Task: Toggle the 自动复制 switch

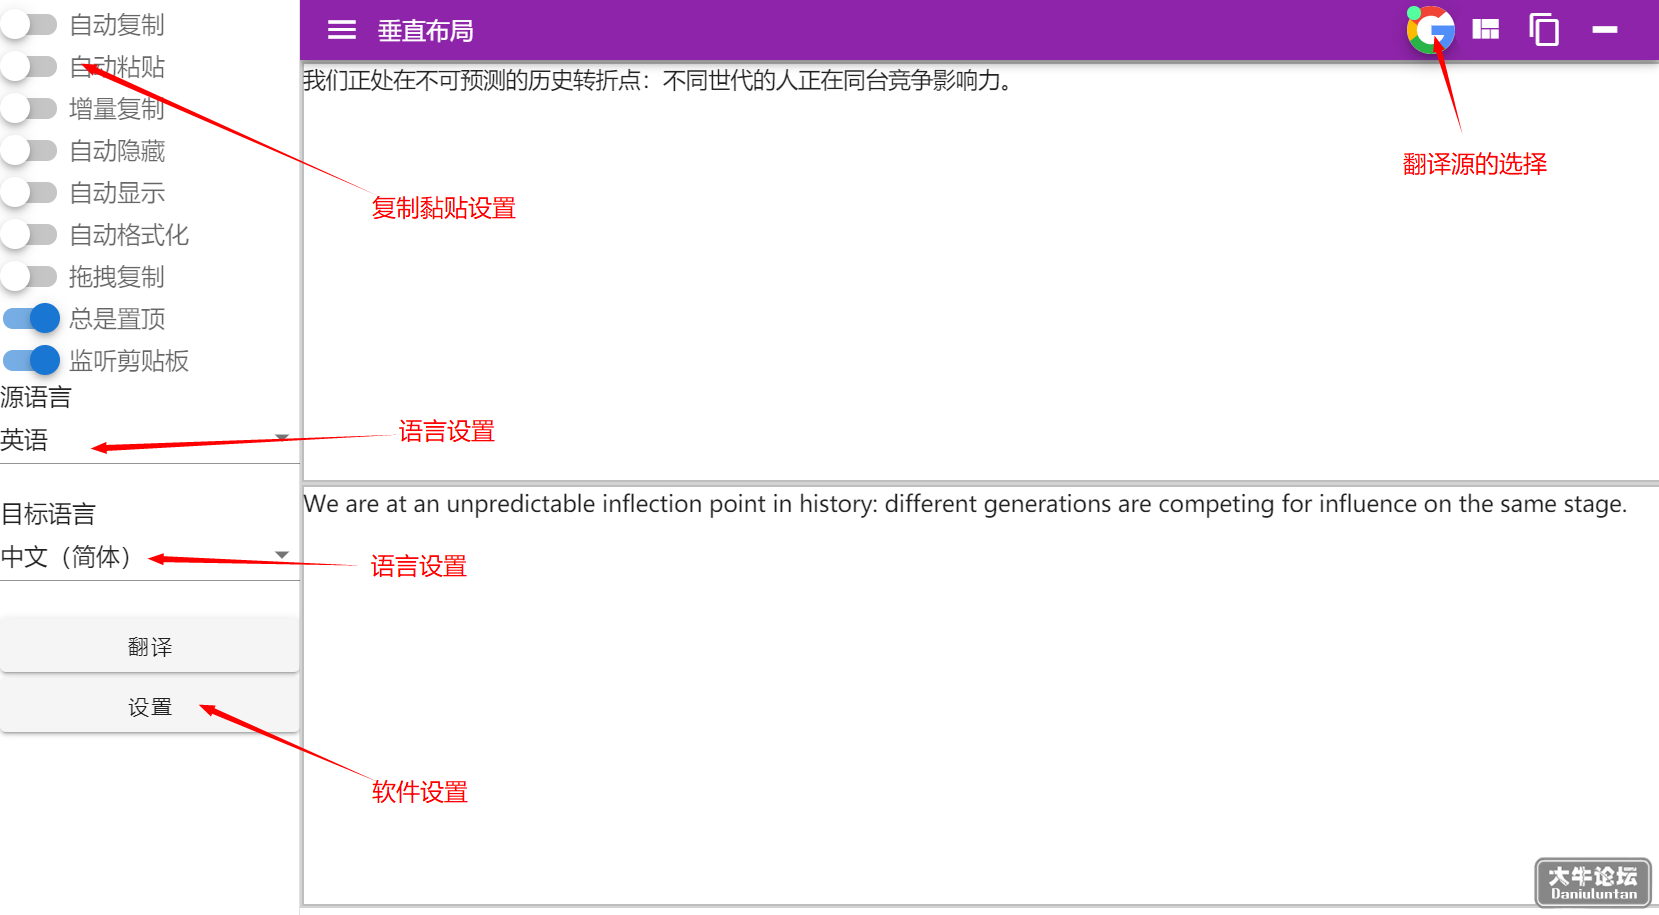Action: coord(29,24)
